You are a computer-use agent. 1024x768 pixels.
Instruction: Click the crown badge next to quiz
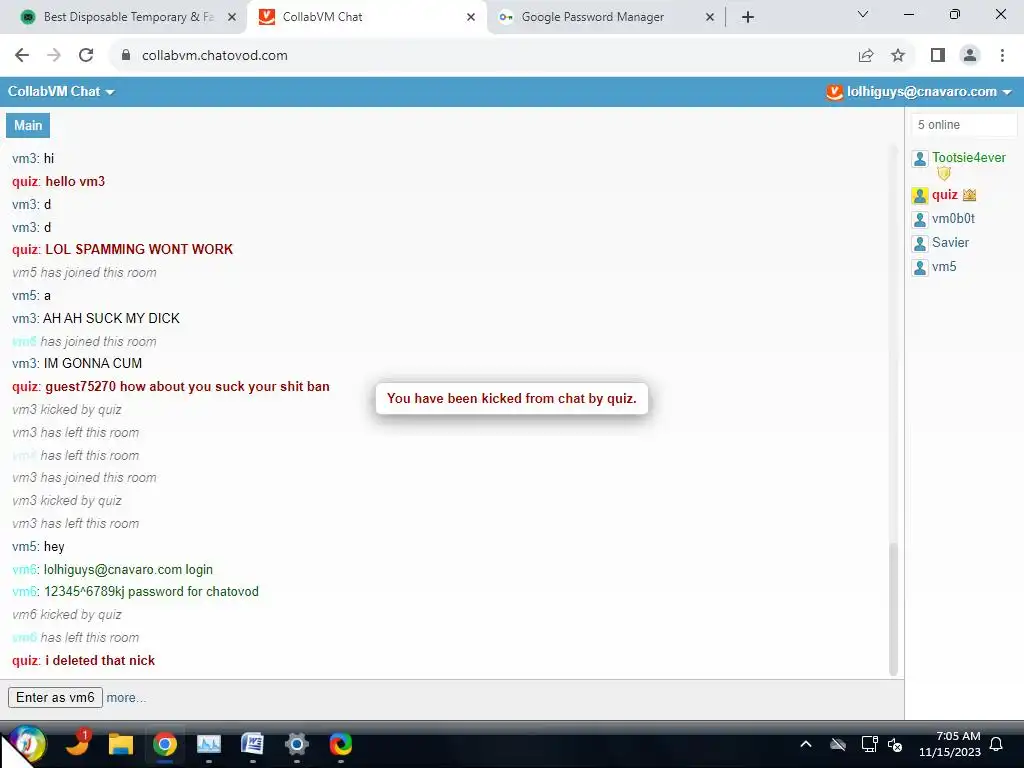[x=969, y=195]
